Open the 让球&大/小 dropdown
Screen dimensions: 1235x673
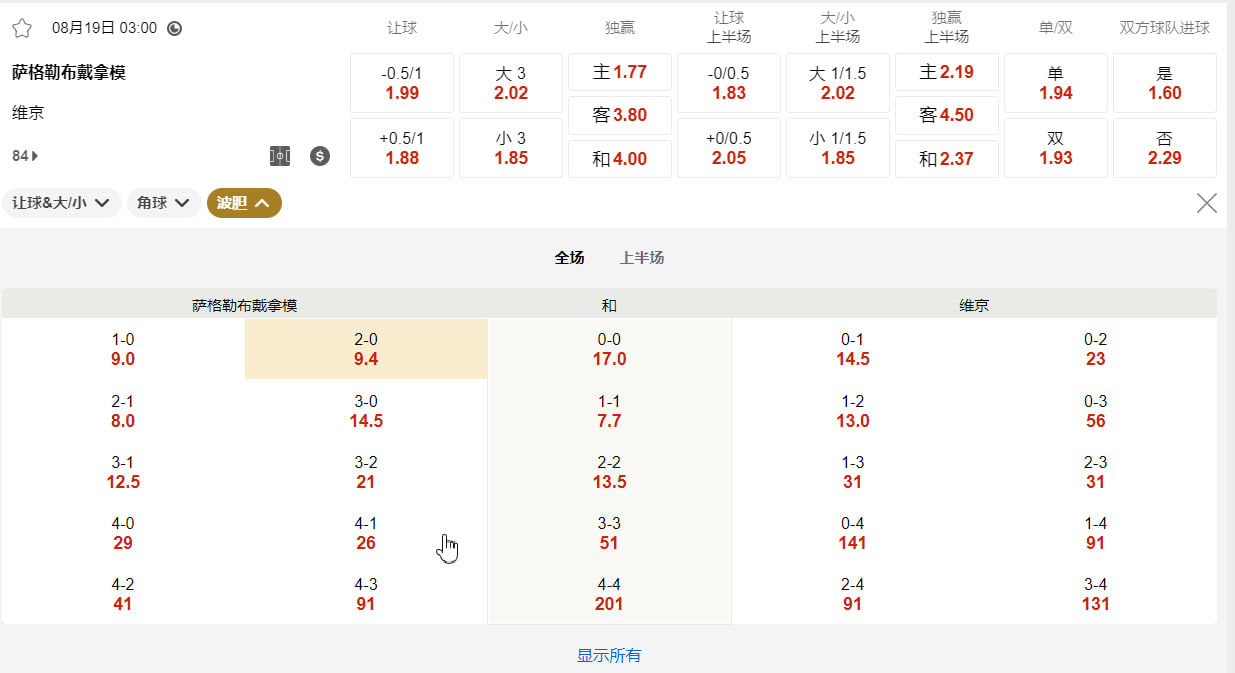[x=62, y=203]
